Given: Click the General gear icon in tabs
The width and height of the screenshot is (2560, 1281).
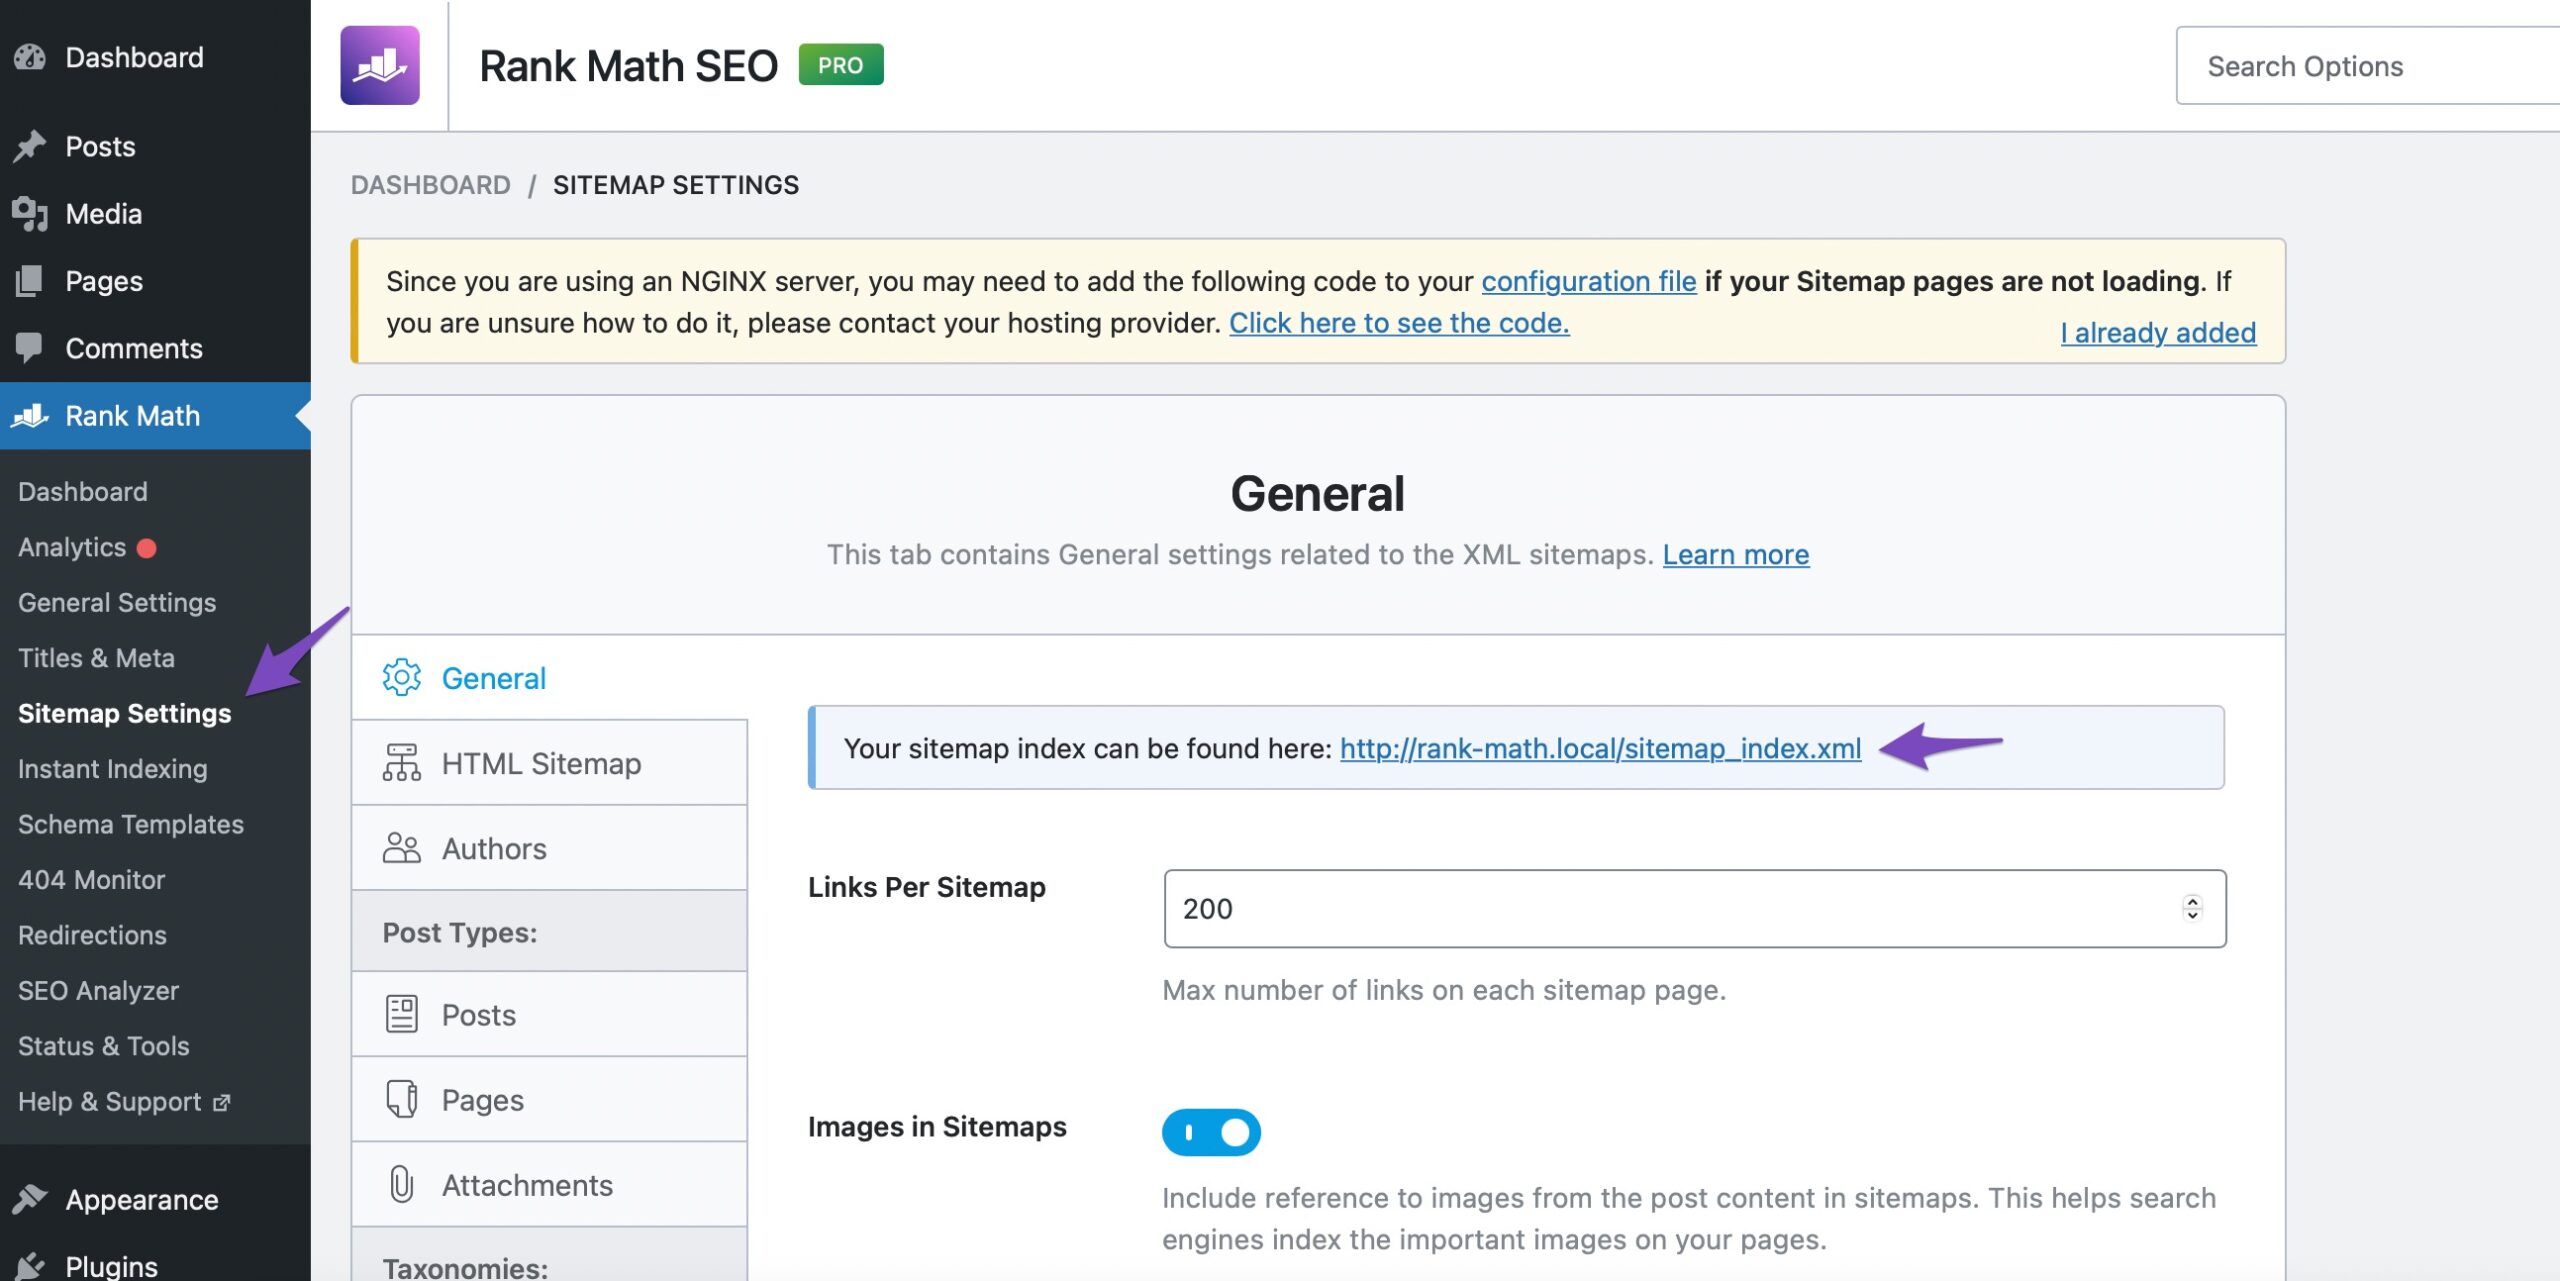Looking at the screenshot, I should [x=402, y=677].
